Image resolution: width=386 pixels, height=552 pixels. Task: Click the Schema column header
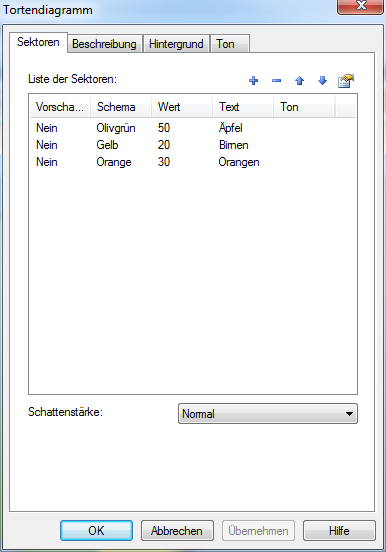coord(121,107)
